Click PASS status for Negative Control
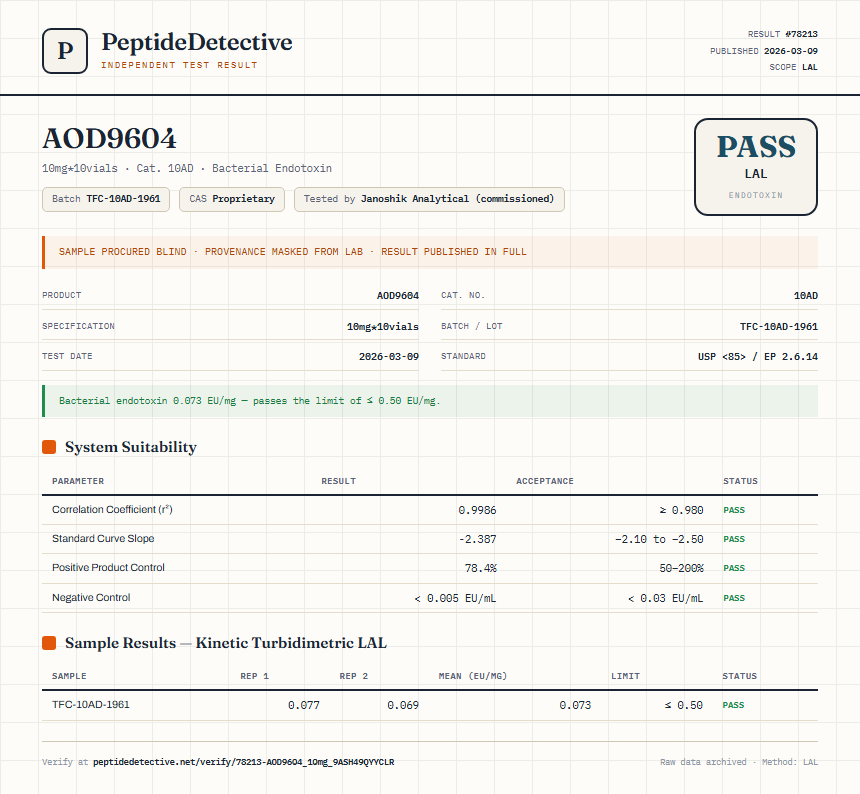This screenshot has height=794, width=860. (734, 598)
